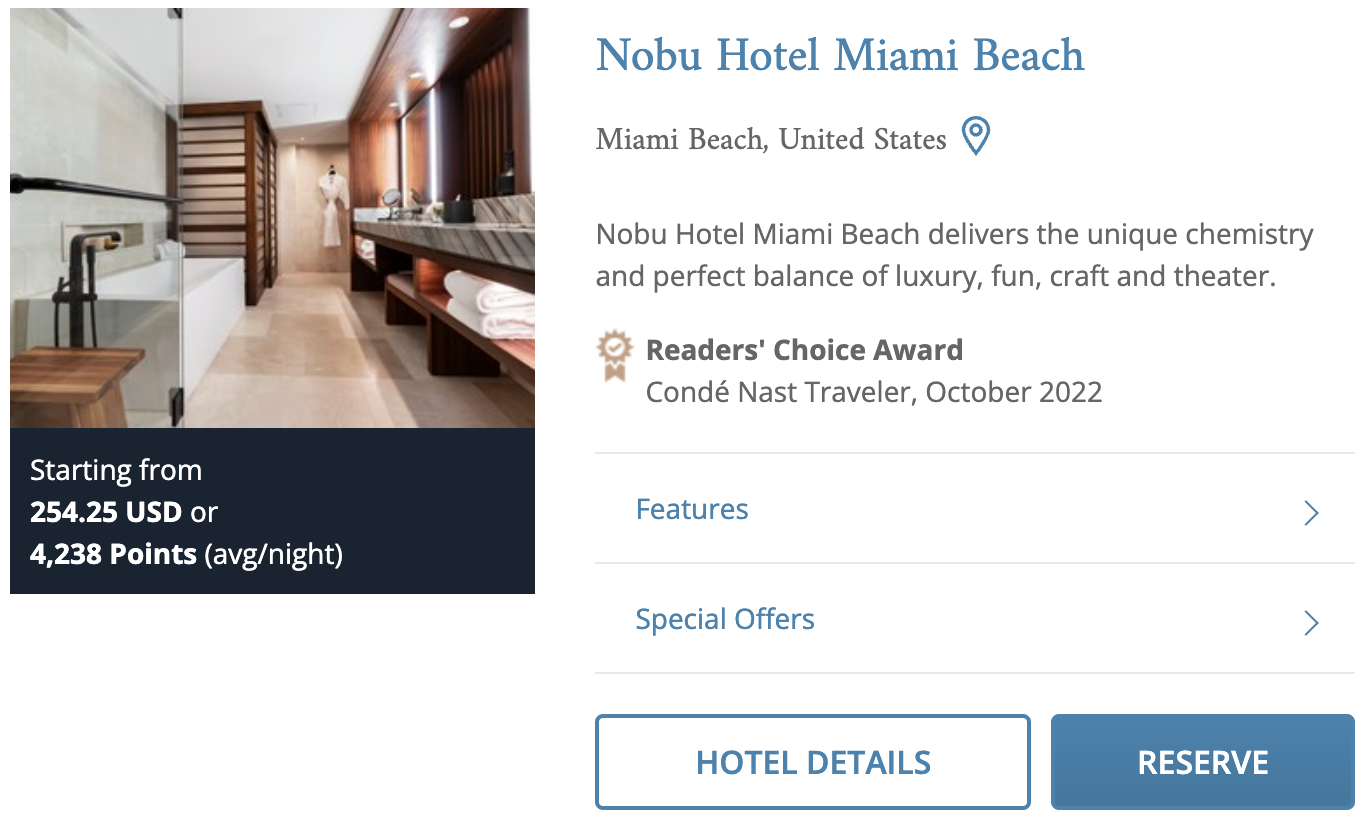Viewport: 1362px width, 818px height.
Task: Click the RESERVE button
Action: coord(1201,761)
